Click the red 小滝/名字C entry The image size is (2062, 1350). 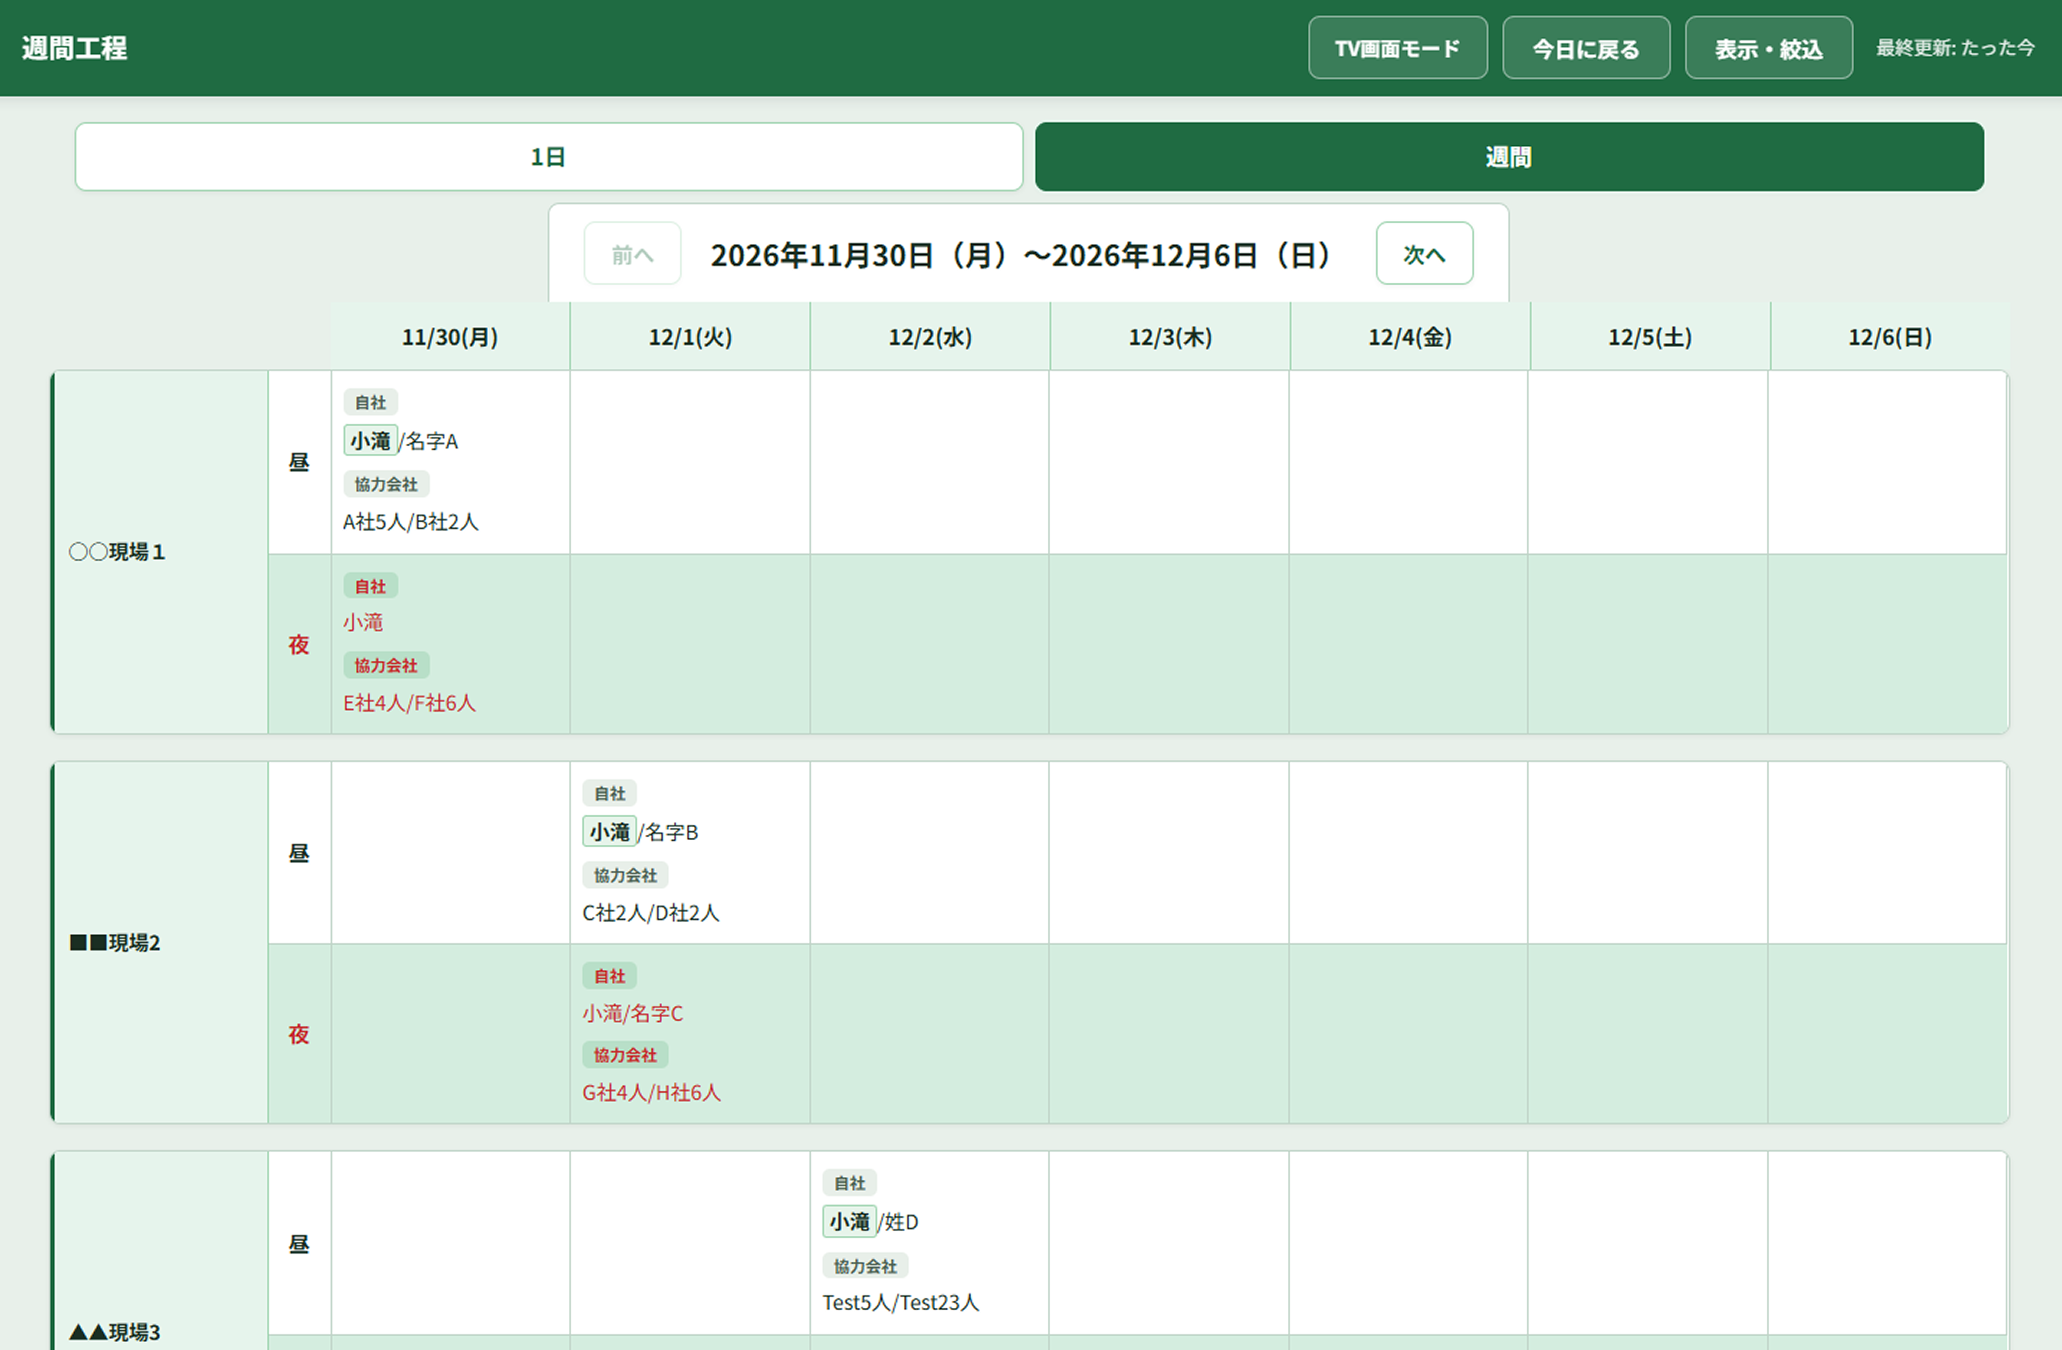tap(633, 1013)
